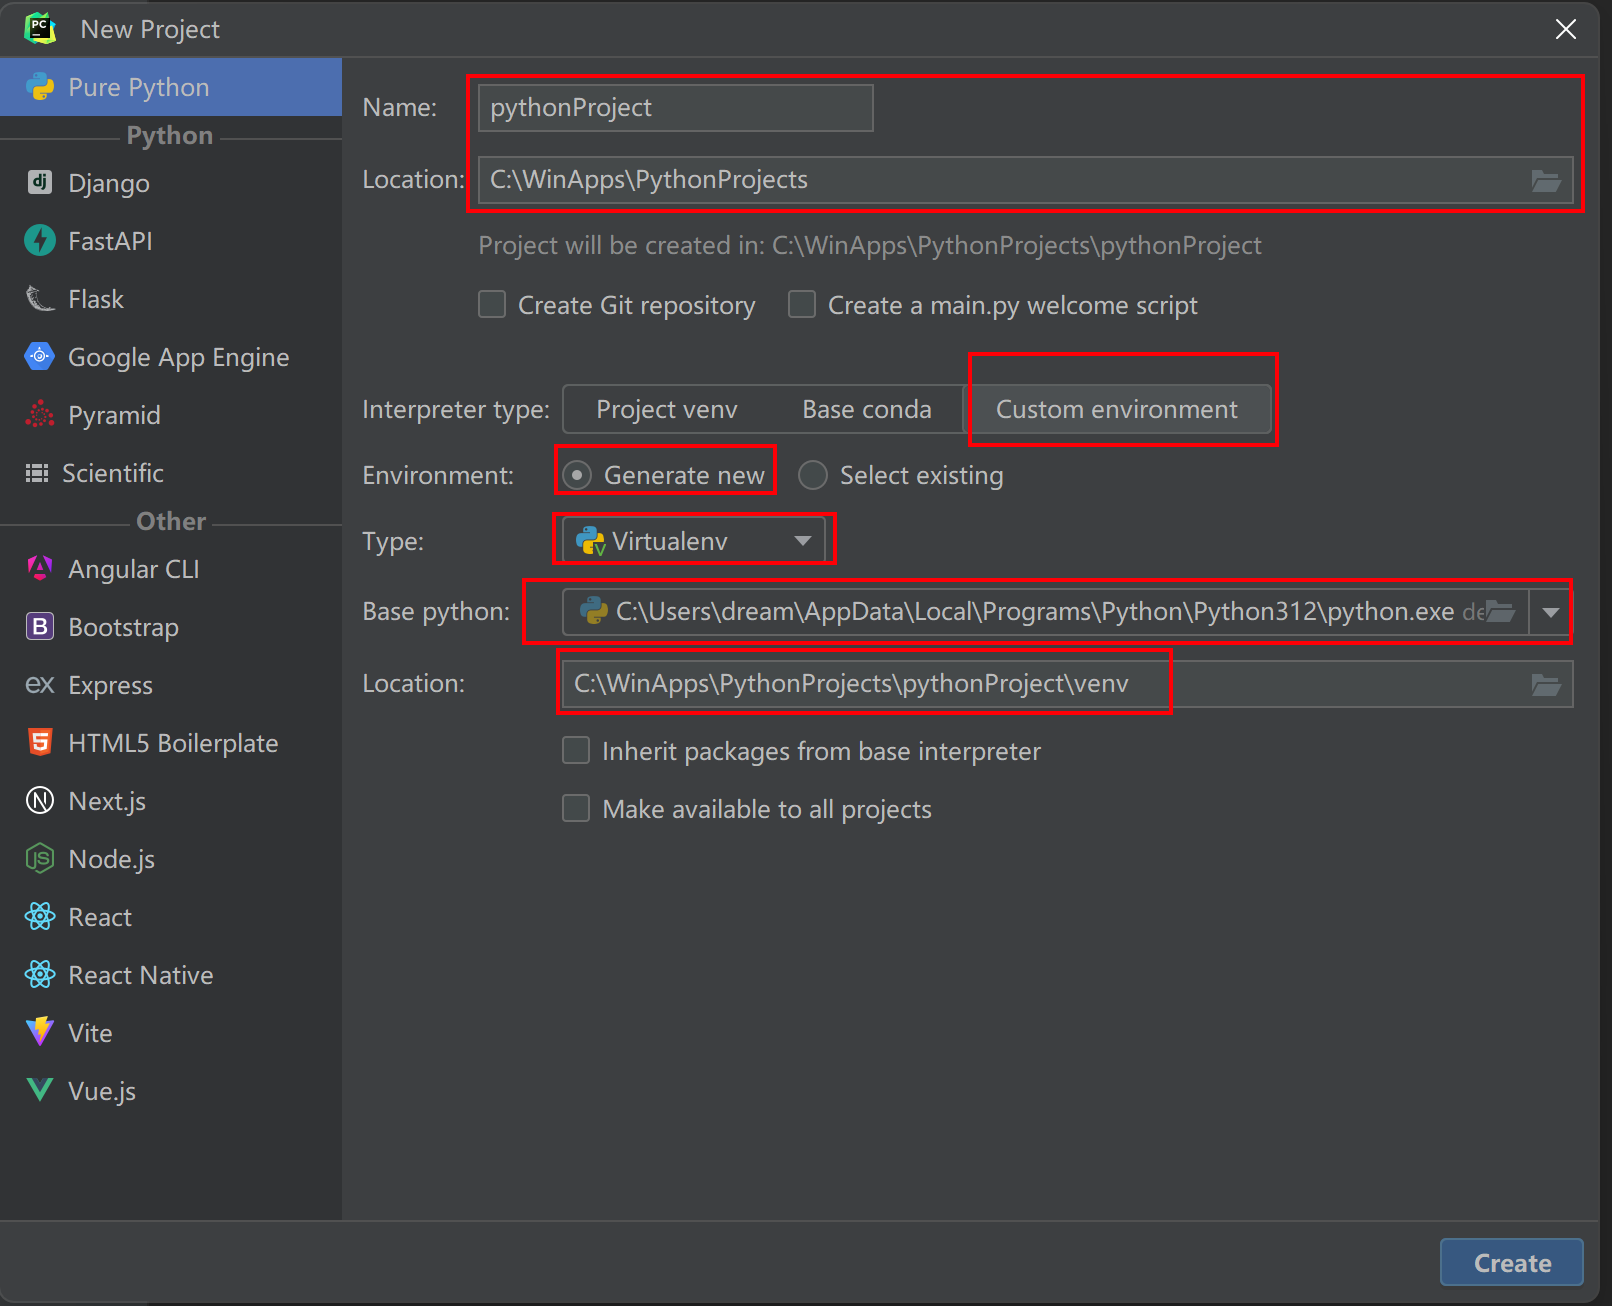Viewport: 1612px width, 1306px height.
Task: Click the Flask icon
Action: pos(40,298)
